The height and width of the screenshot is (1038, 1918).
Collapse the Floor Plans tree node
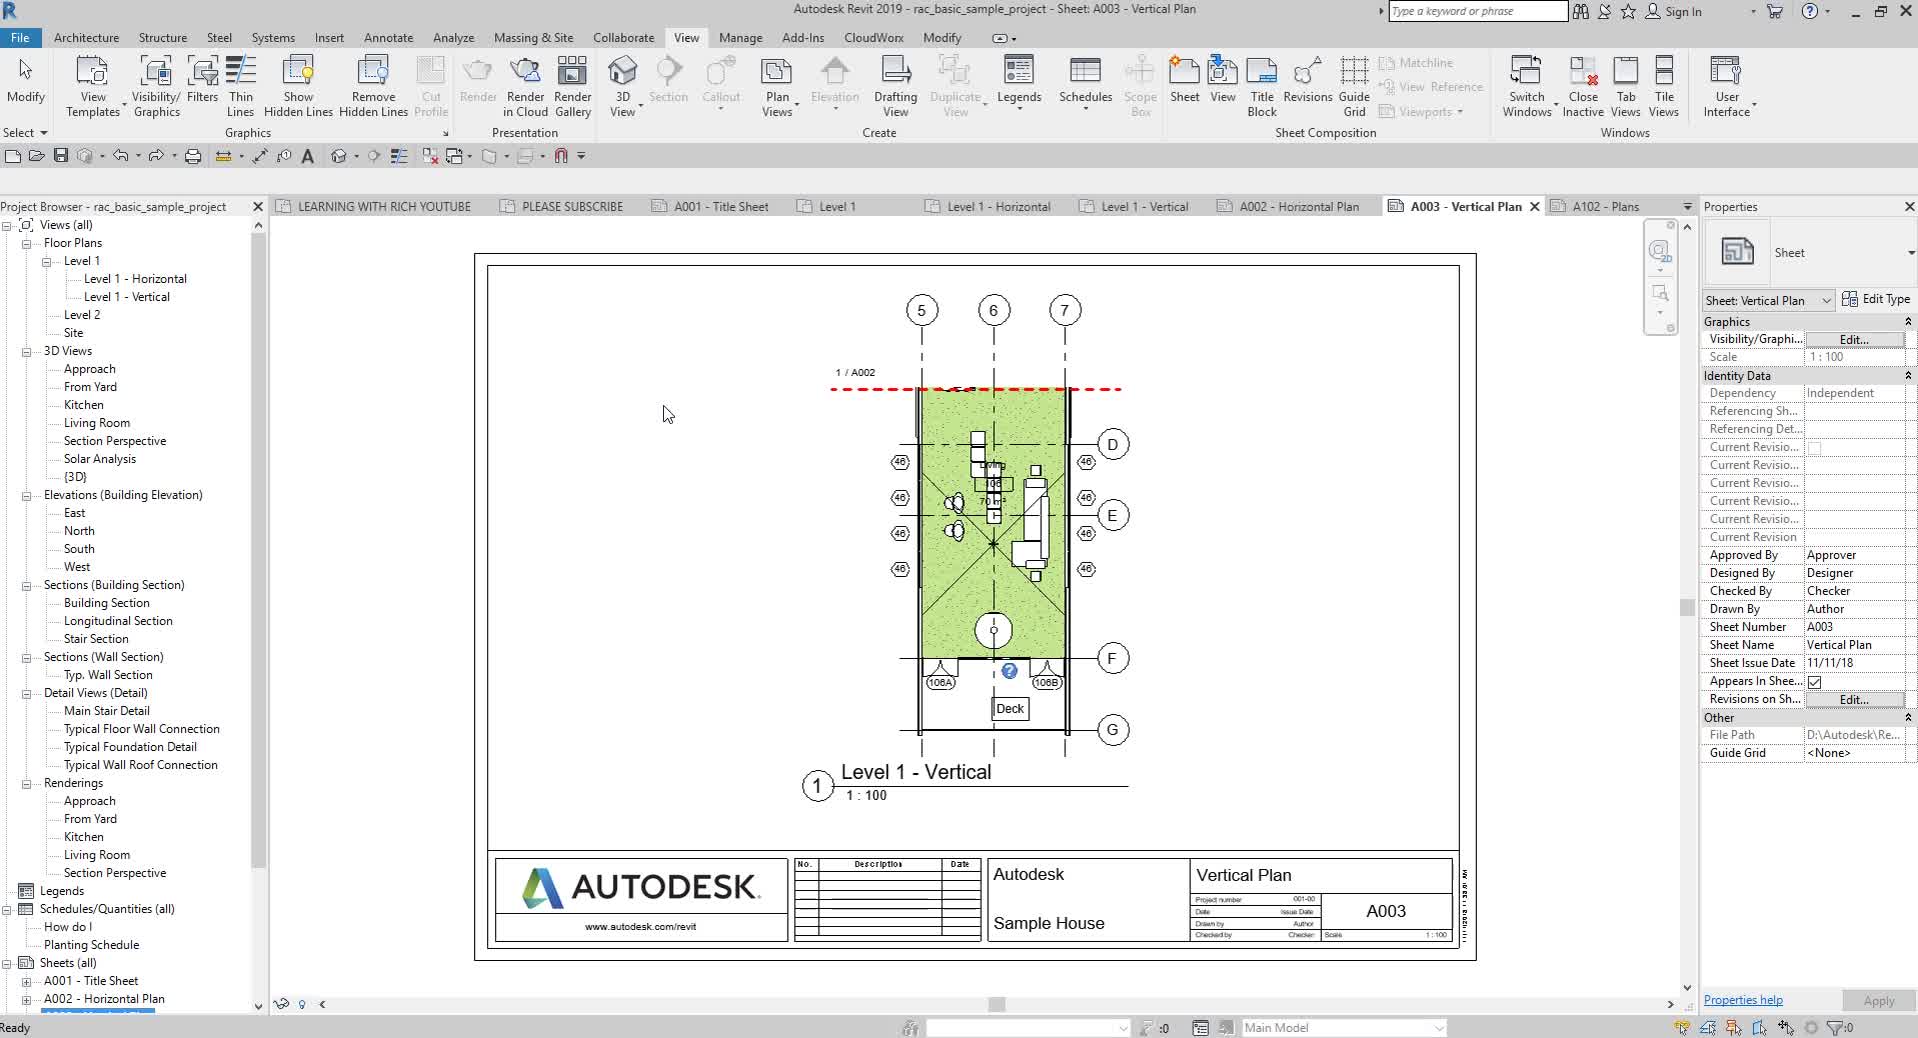pyautogui.click(x=25, y=243)
